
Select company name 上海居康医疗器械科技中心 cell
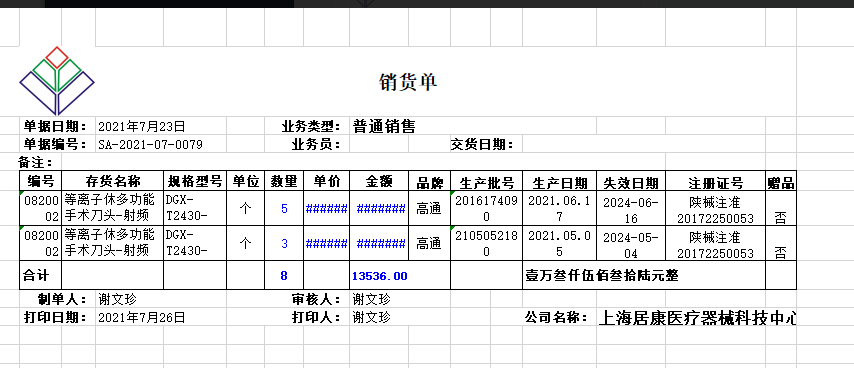(697, 317)
